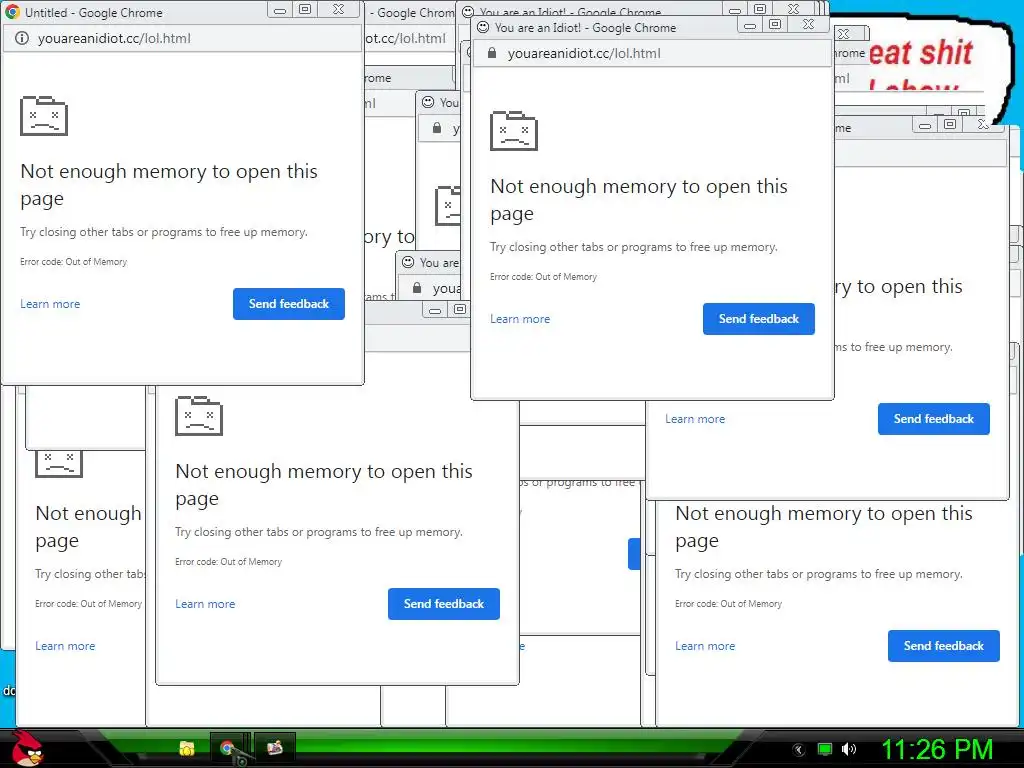Click Send feedback in the bottom-center error window
The width and height of the screenshot is (1024, 768).
[x=444, y=604]
